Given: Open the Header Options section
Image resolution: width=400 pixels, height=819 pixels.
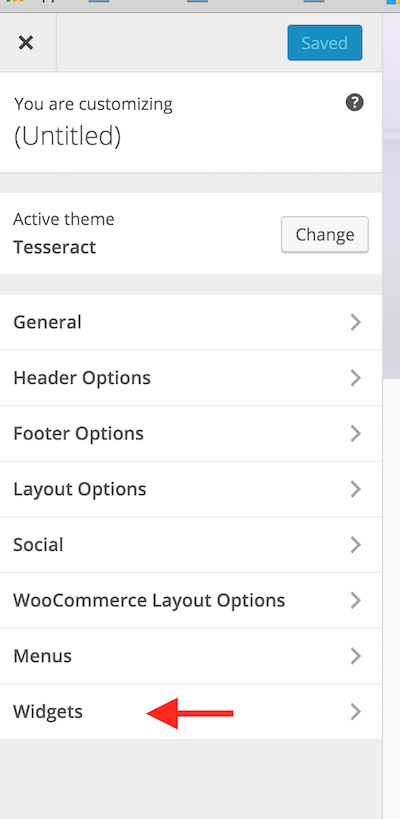Looking at the screenshot, I should click(191, 378).
